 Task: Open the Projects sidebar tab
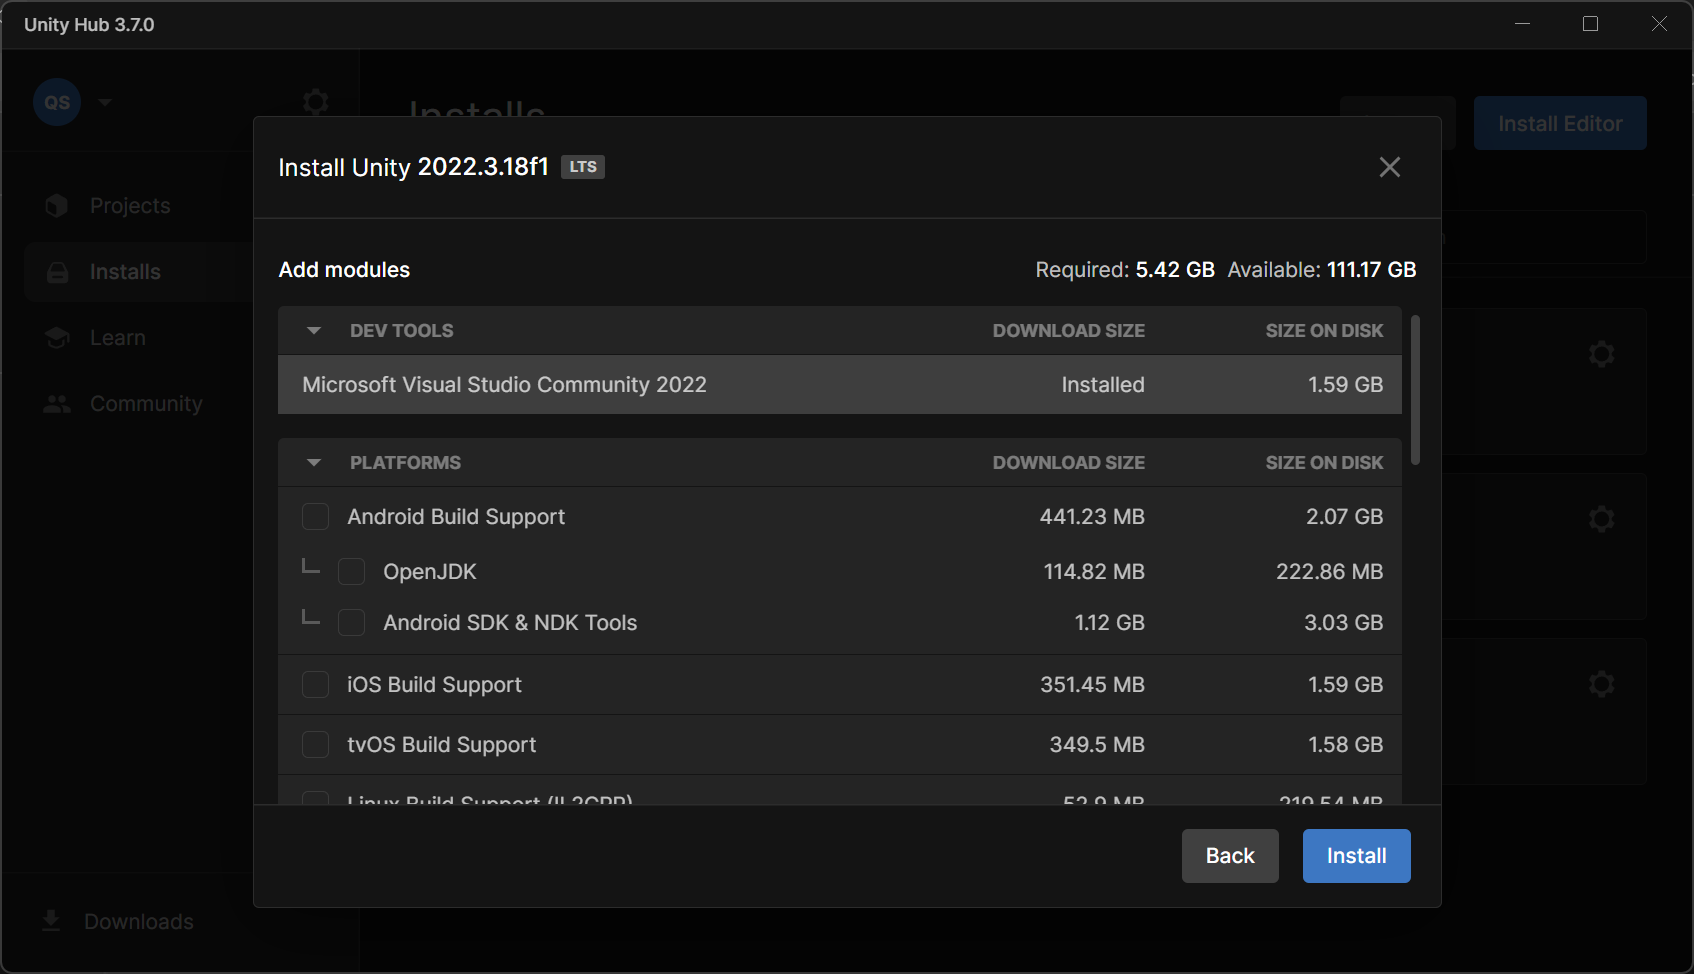[x=130, y=206]
